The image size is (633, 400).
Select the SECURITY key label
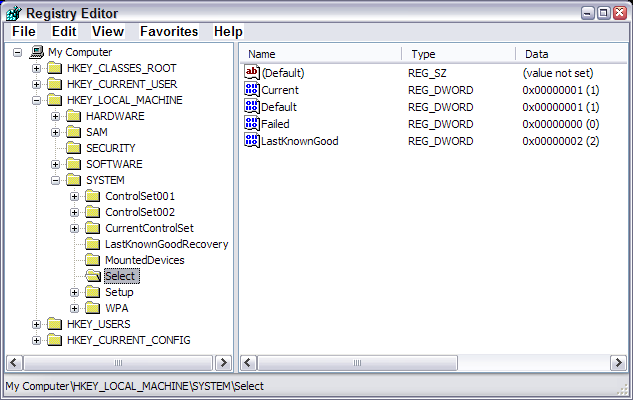[x=111, y=149]
